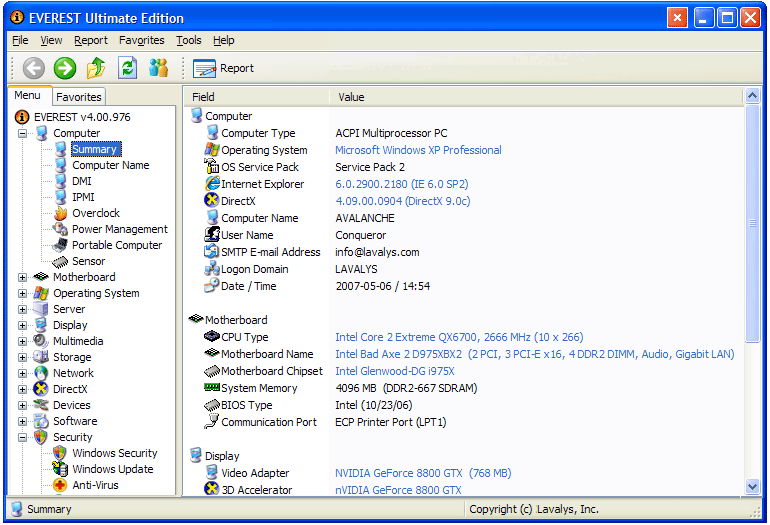The image size is (770, 525).
Task: Click the Multimedia speaker icon
Action: [x=41, y=341]
